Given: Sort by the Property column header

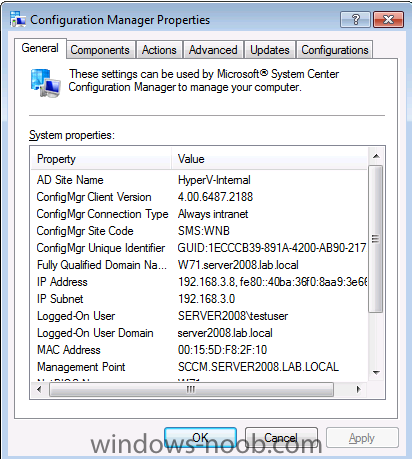Looking at the screenshot, I should pos(101,159).
